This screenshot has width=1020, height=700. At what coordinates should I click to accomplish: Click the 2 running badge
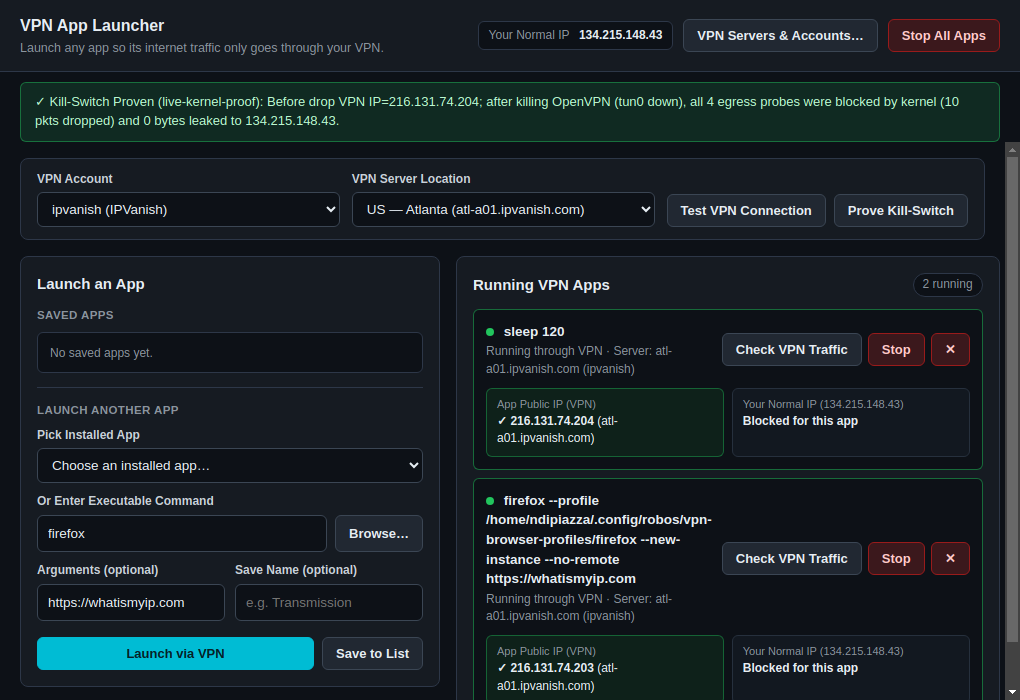click(947, 284)
